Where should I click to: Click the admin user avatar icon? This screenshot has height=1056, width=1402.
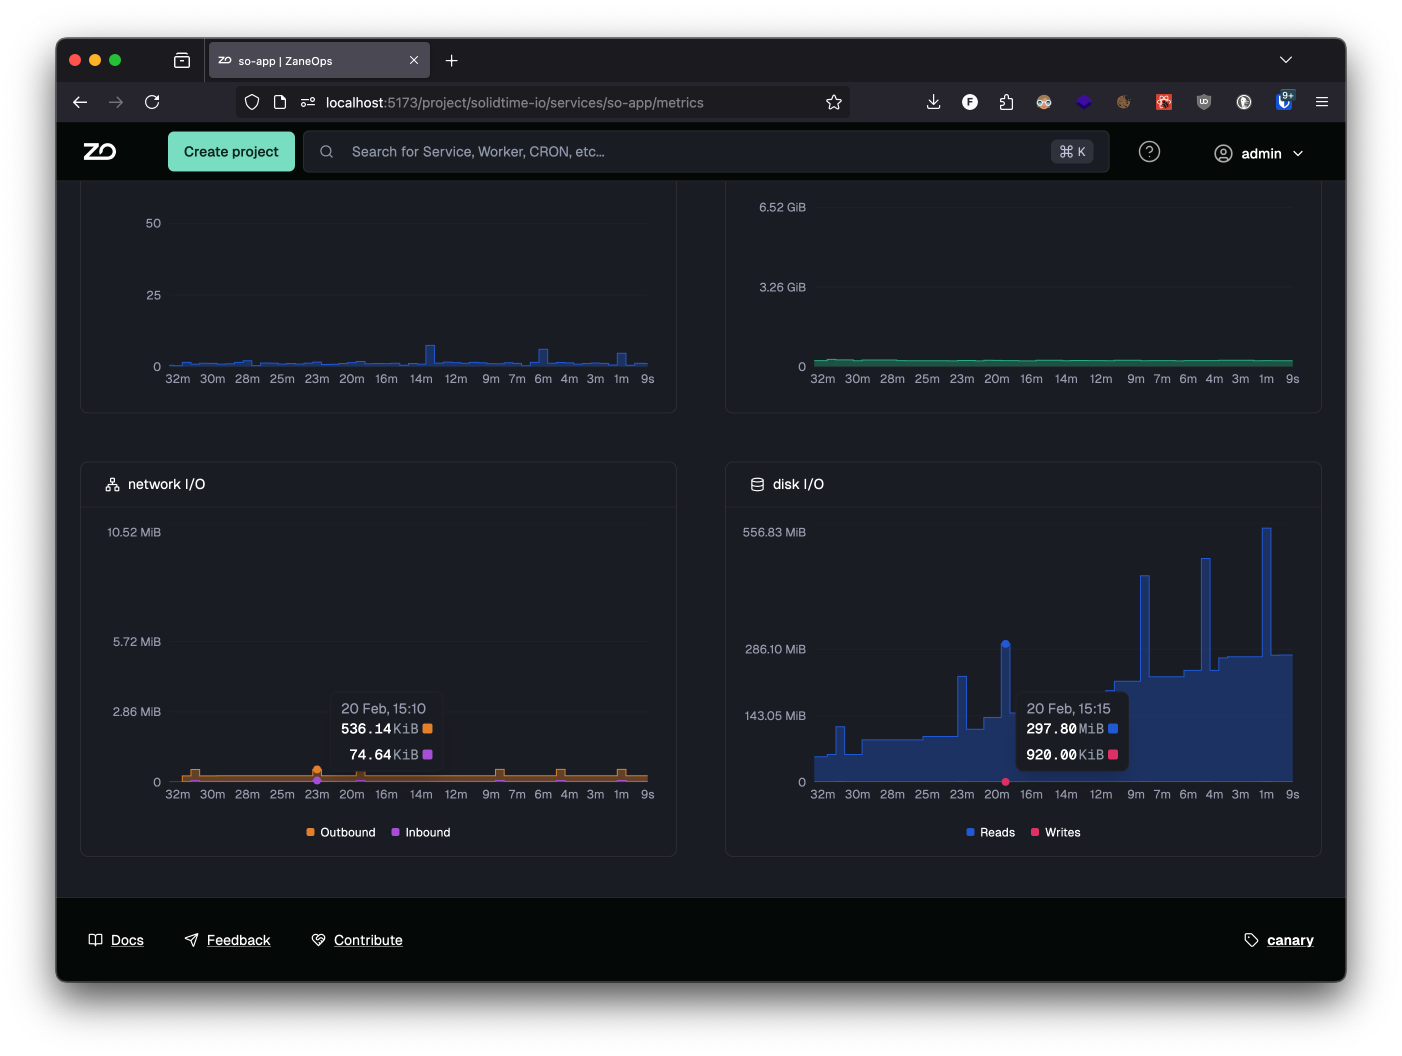click(1223, 153)
